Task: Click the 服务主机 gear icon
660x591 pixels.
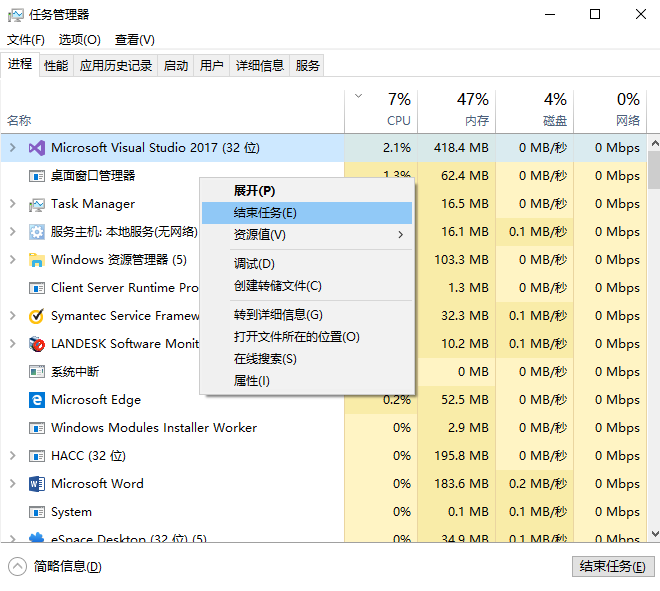Action: click(37, 232)
